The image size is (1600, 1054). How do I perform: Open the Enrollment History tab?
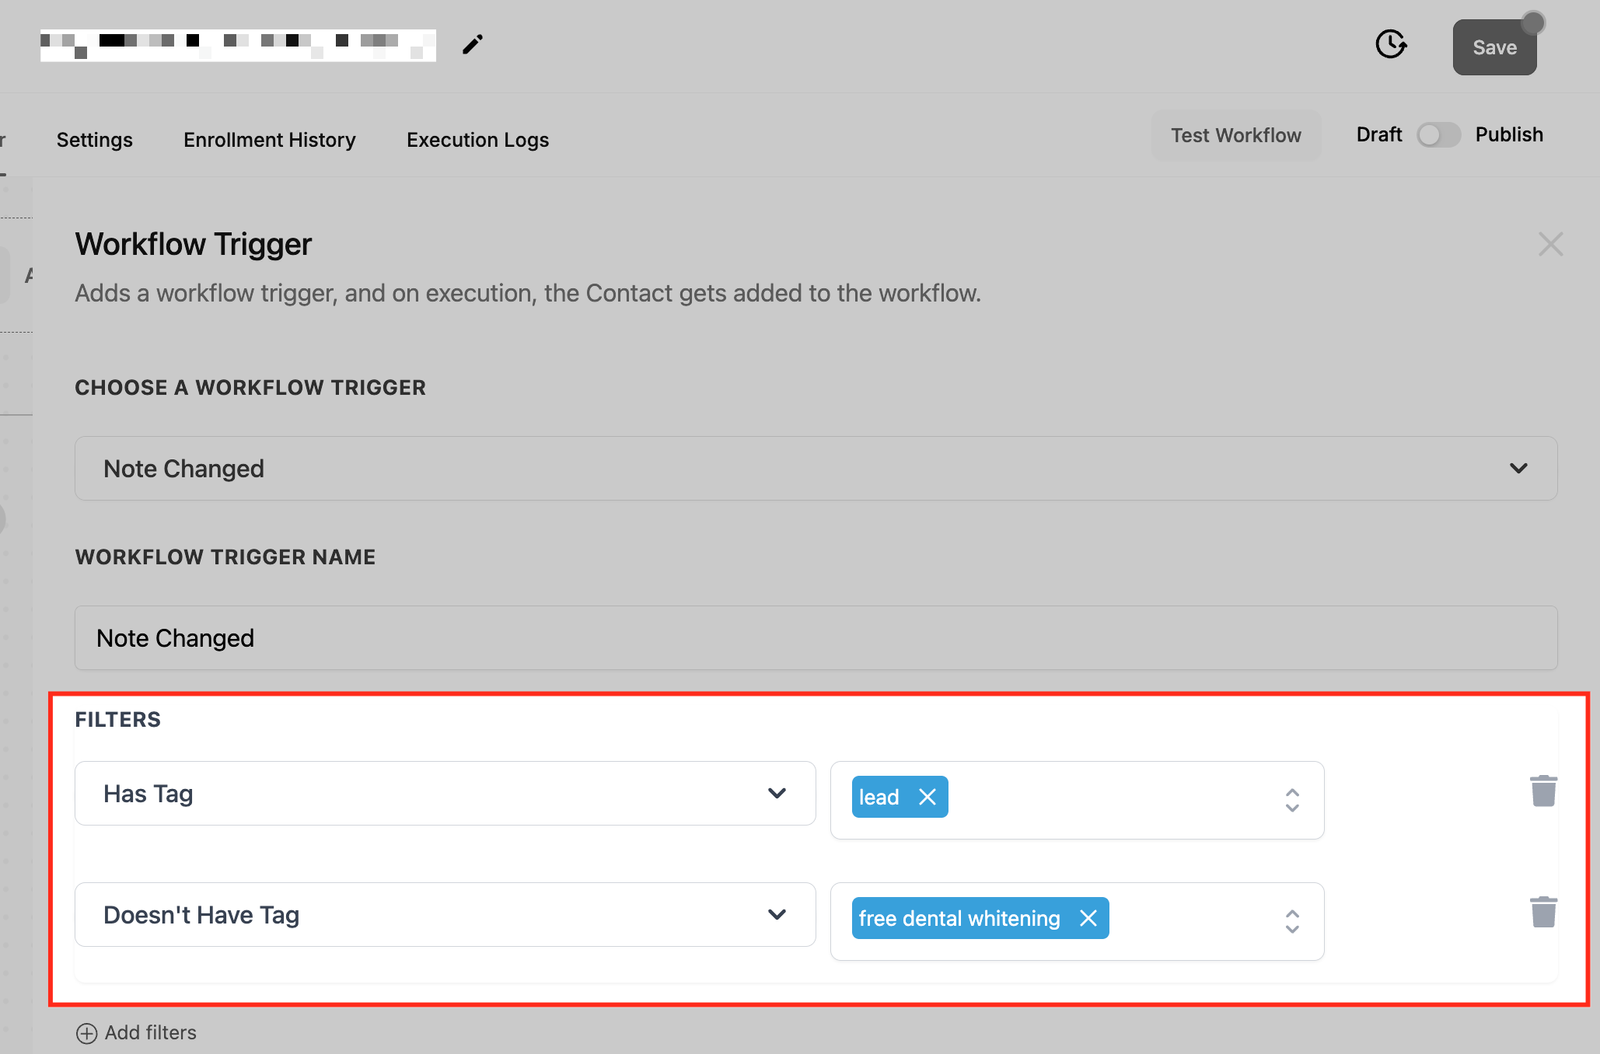[x=269, y=140]
